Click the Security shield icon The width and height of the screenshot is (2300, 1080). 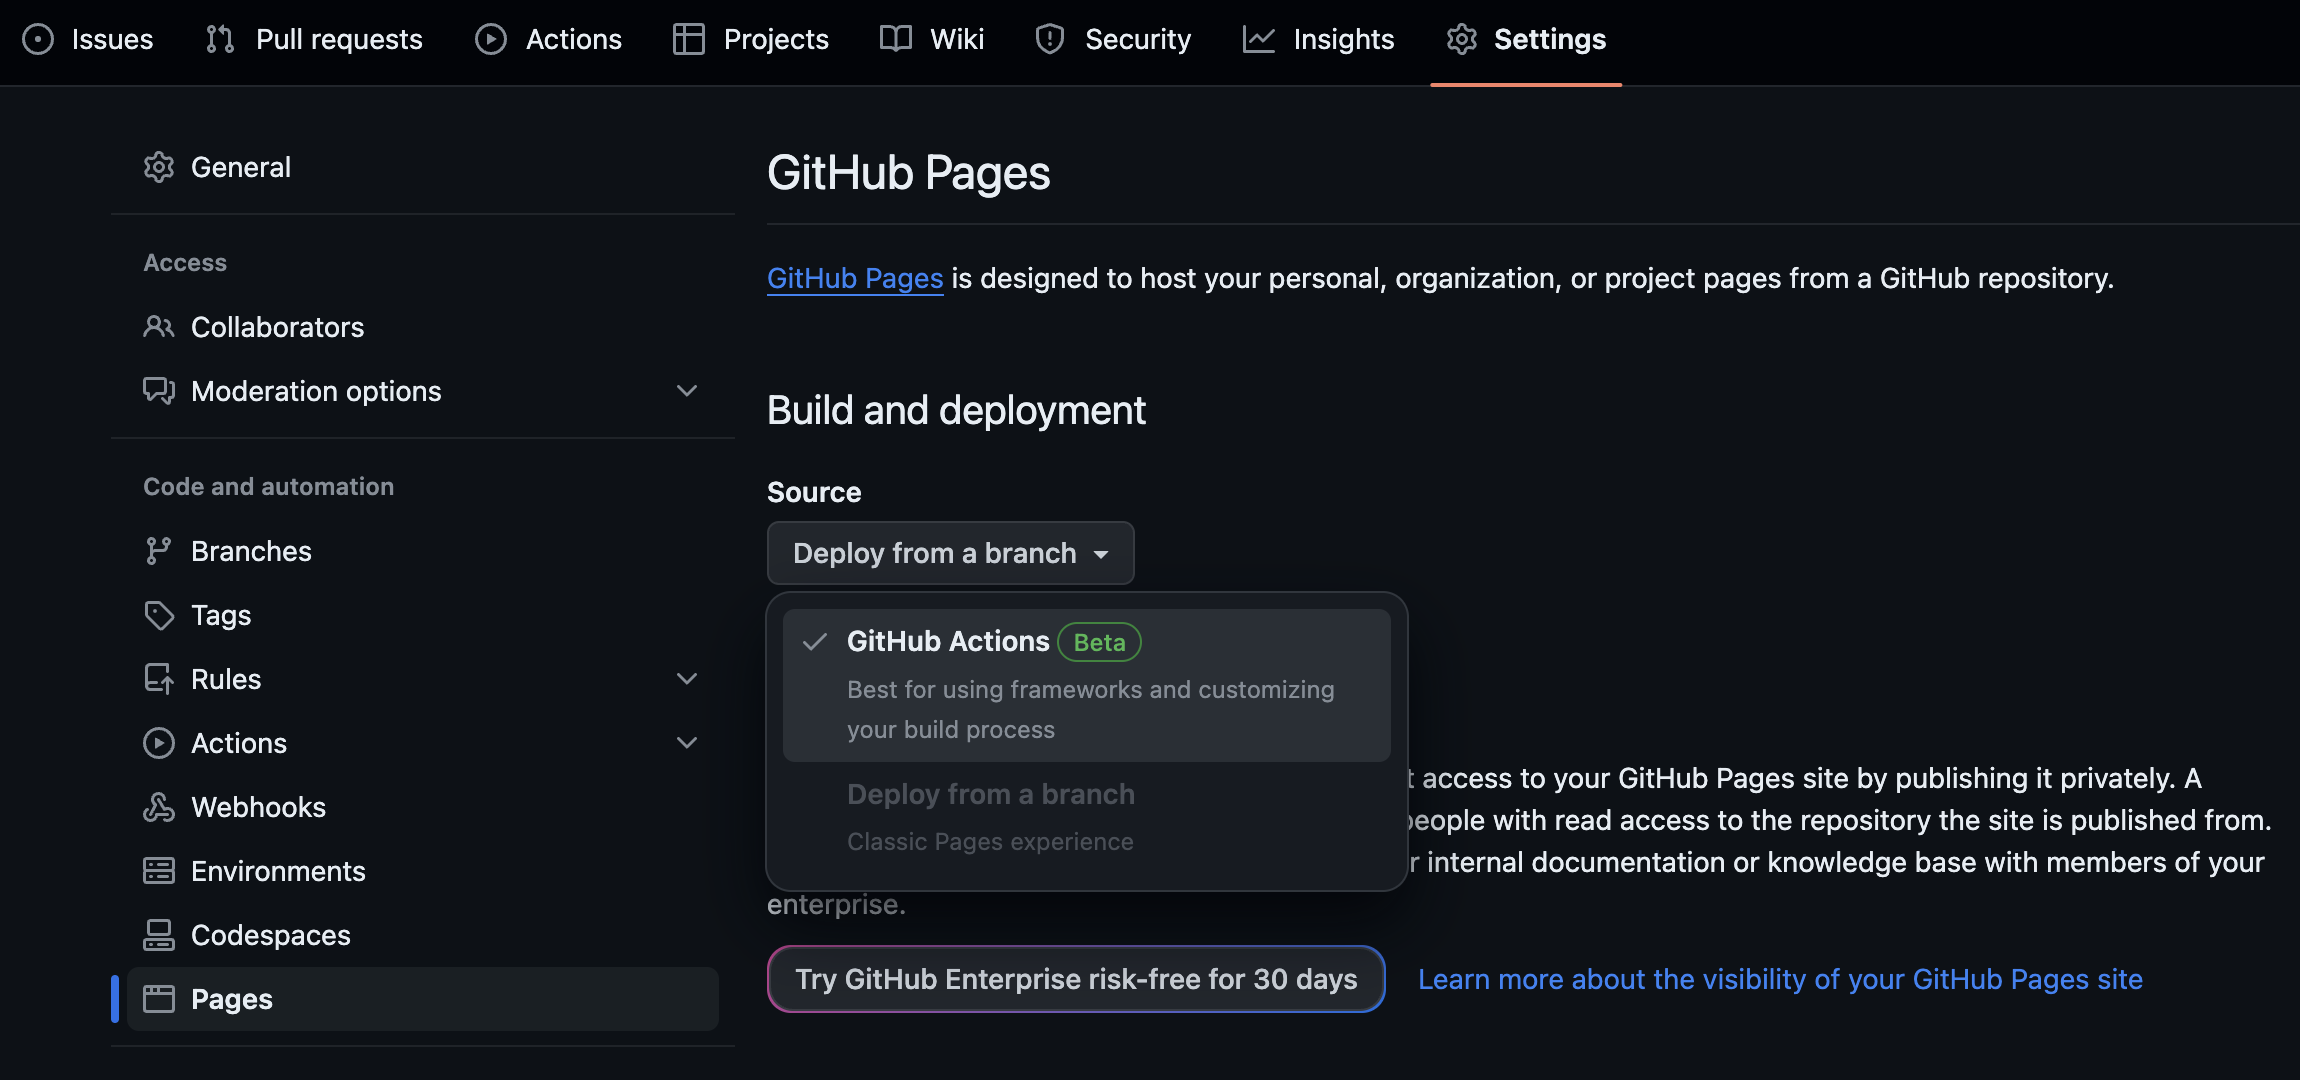pos(1049,39)
